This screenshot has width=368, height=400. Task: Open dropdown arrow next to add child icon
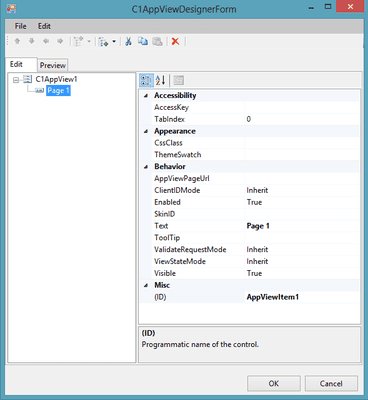[114, 41]
